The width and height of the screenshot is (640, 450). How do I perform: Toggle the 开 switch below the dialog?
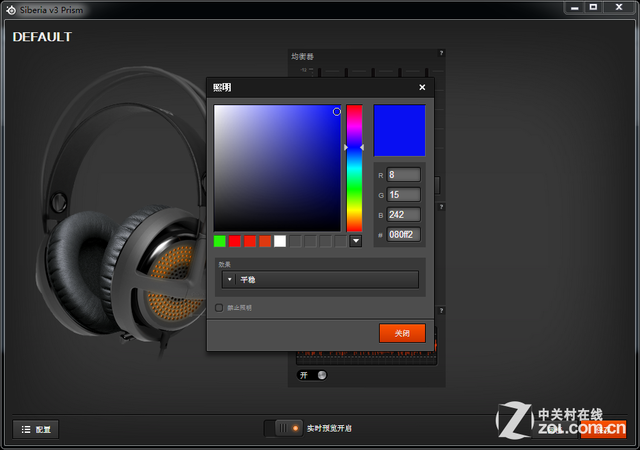tap(312, 375)
